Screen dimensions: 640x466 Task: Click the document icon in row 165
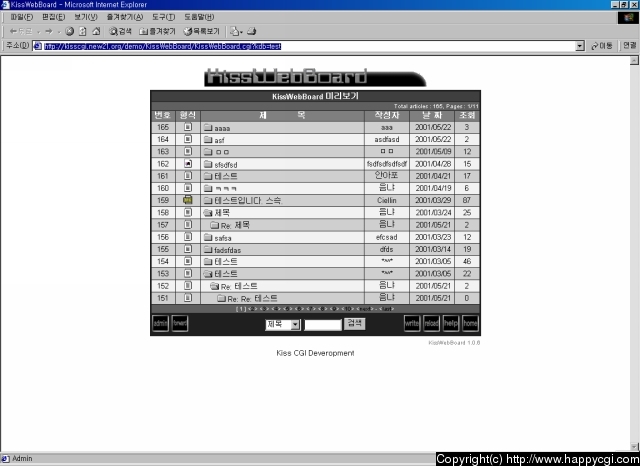[188, 127]
